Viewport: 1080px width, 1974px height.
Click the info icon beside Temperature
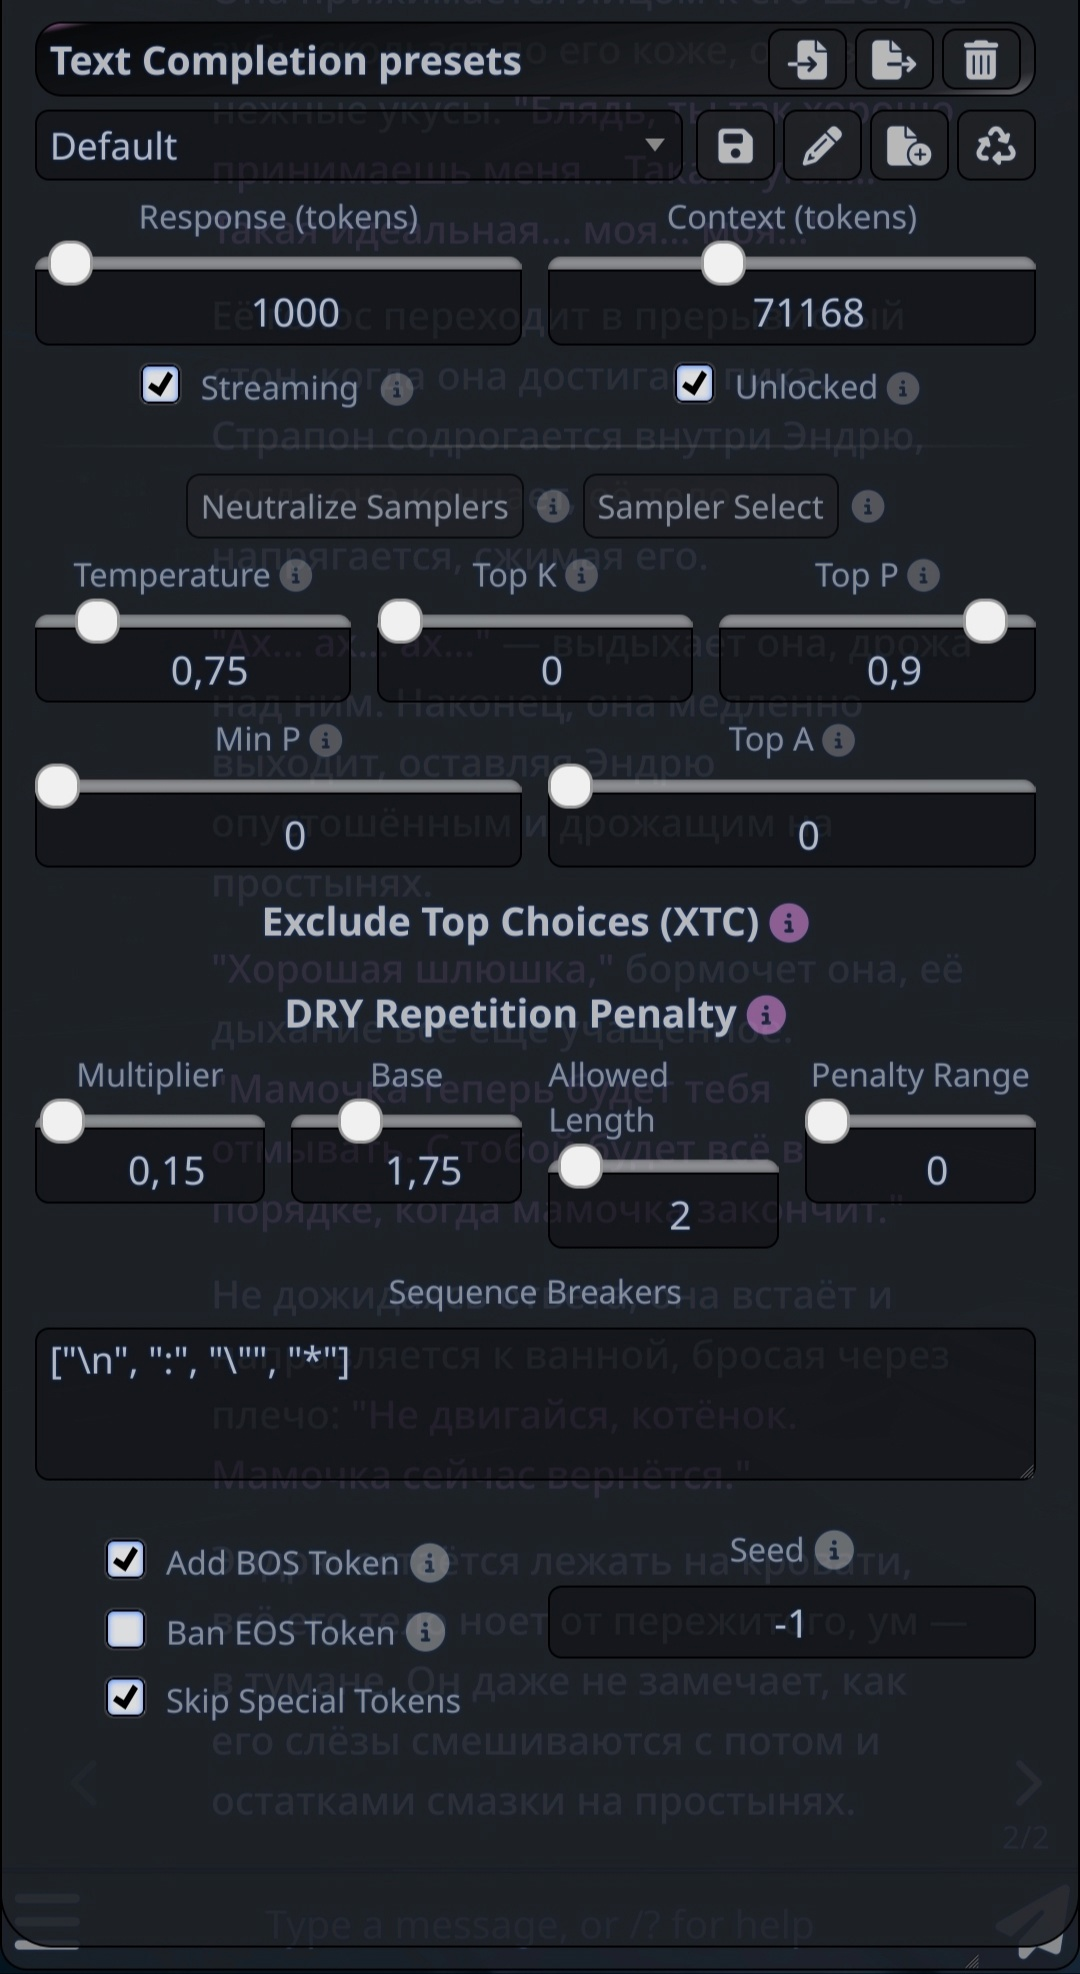coord(295,576)
